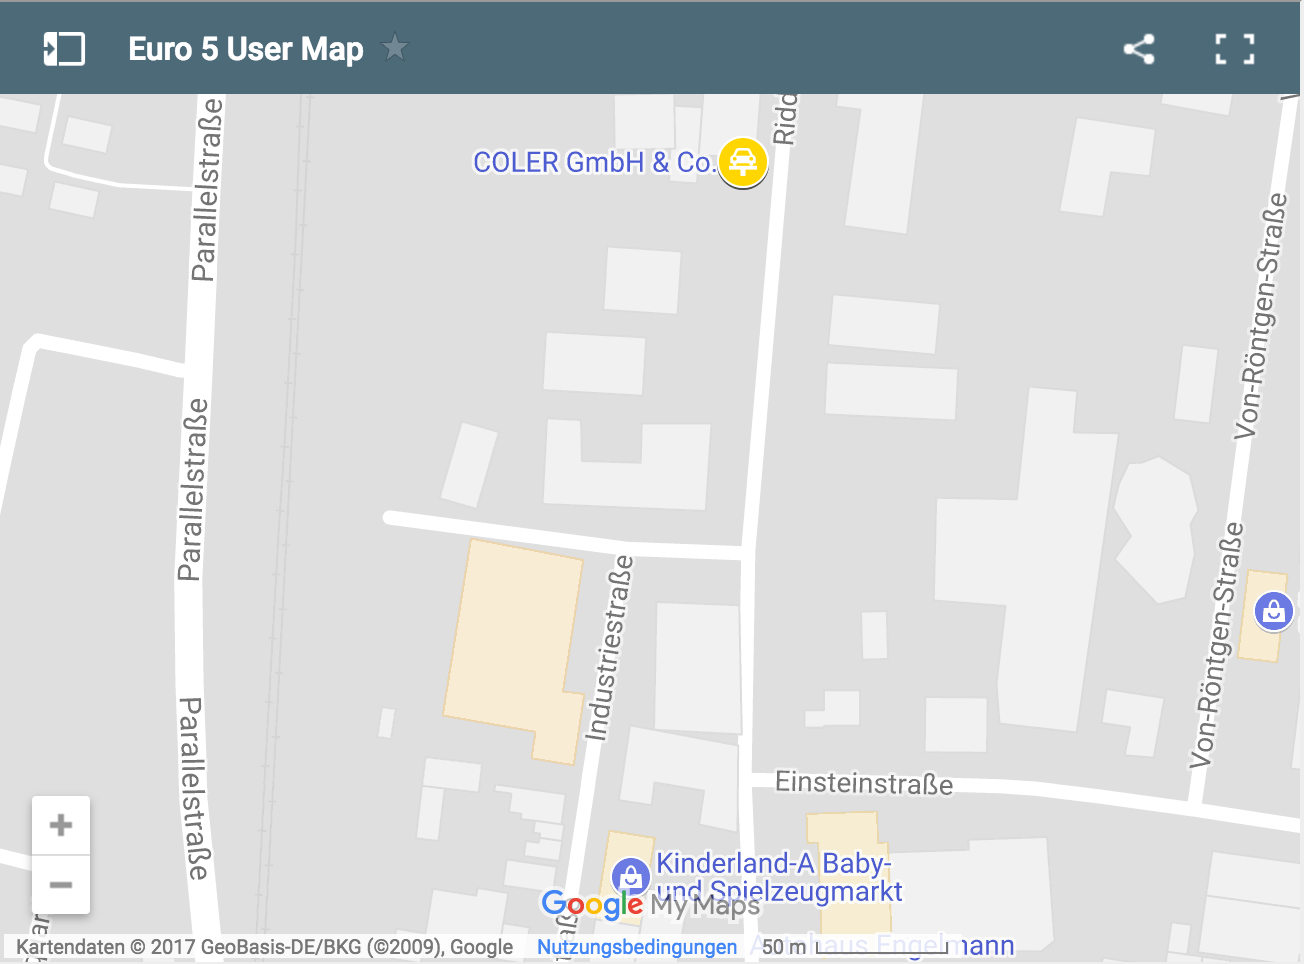
Task: View the map in fullscreen
Action: tap(1235, 49)
